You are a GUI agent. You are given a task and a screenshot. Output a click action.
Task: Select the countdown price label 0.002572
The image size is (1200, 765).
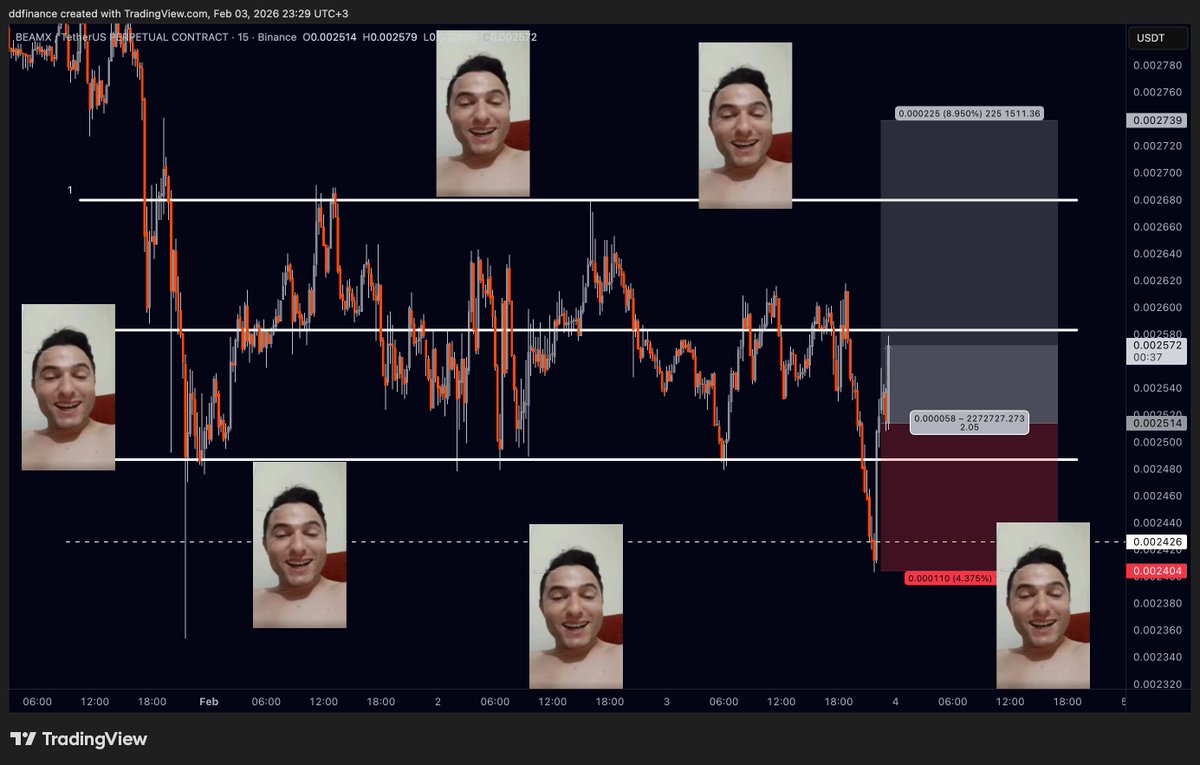pos(1155,352)
